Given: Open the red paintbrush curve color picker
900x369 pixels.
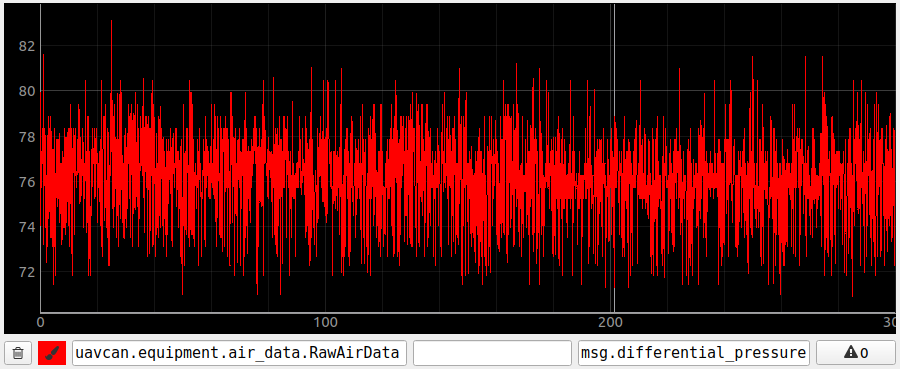Looking at the screenshot, I should coord(52,352).
